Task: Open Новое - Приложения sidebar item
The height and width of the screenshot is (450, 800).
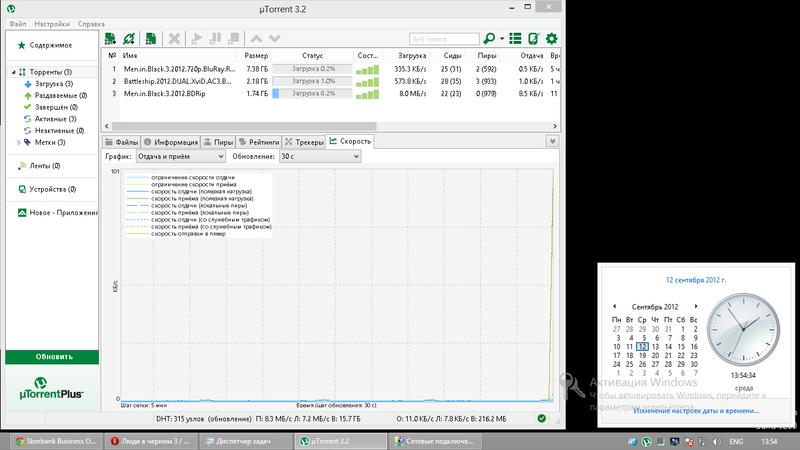Action: point(58,213)
